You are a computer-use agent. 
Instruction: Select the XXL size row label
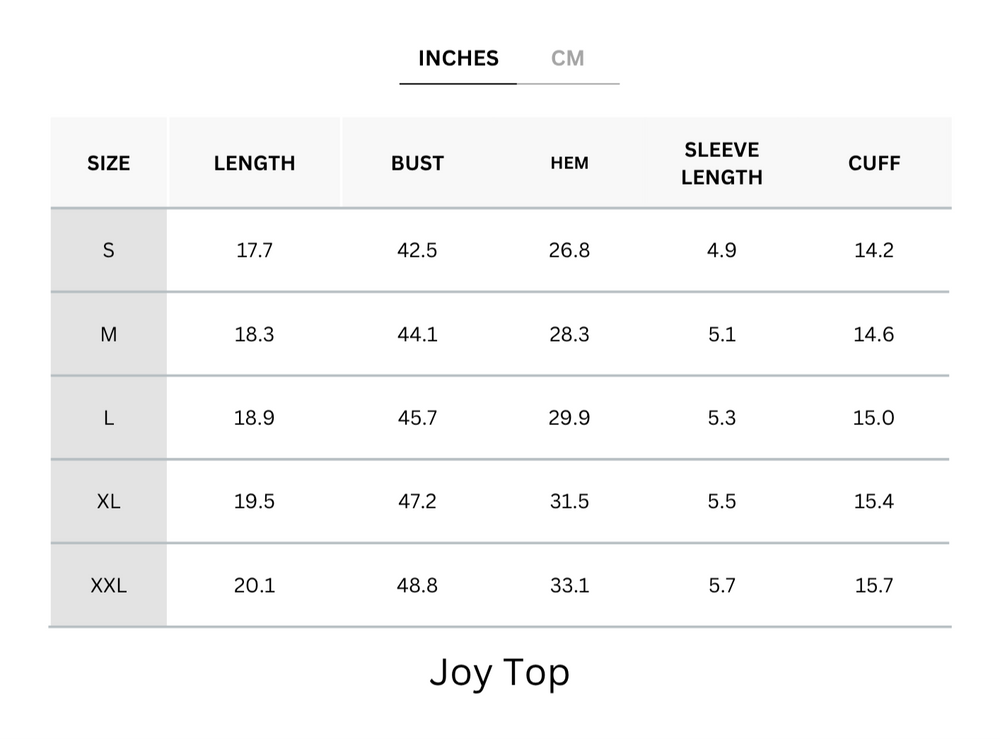(109, 585)
